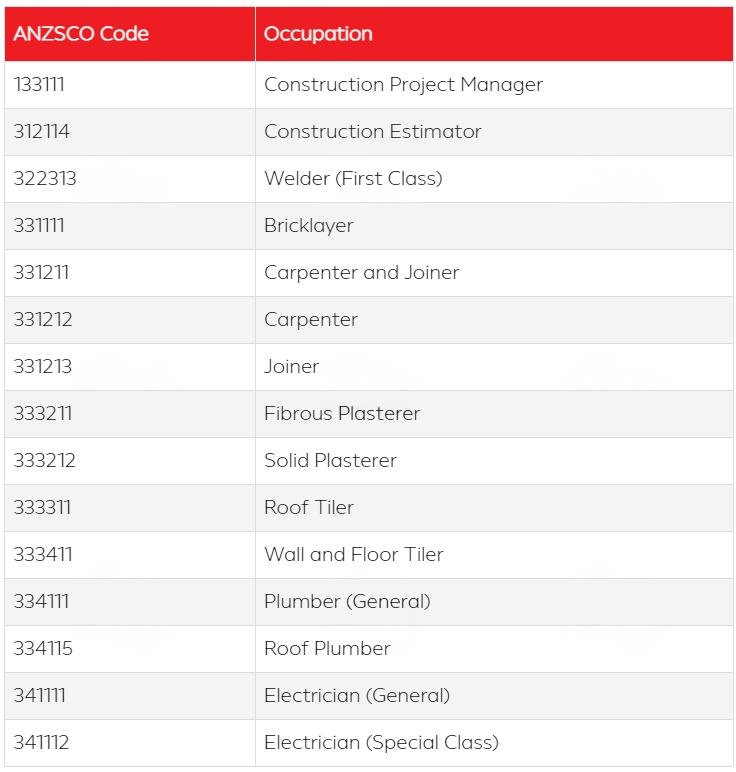Click code 322313 in the table
Screen dimensions: 736x772
45,179
